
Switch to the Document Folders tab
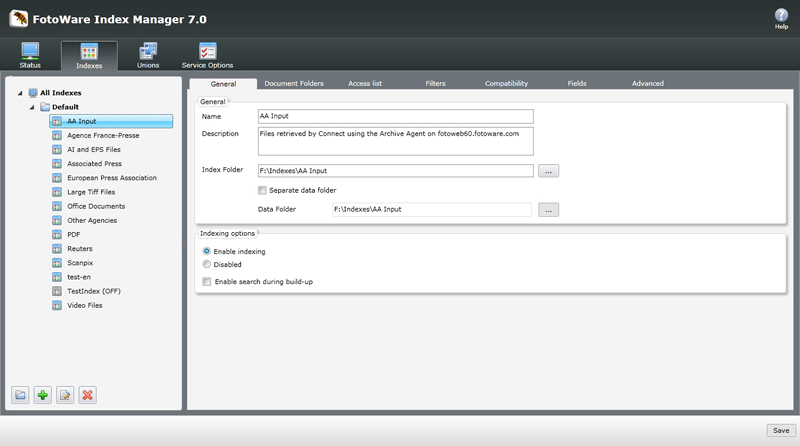coord(294,84)
